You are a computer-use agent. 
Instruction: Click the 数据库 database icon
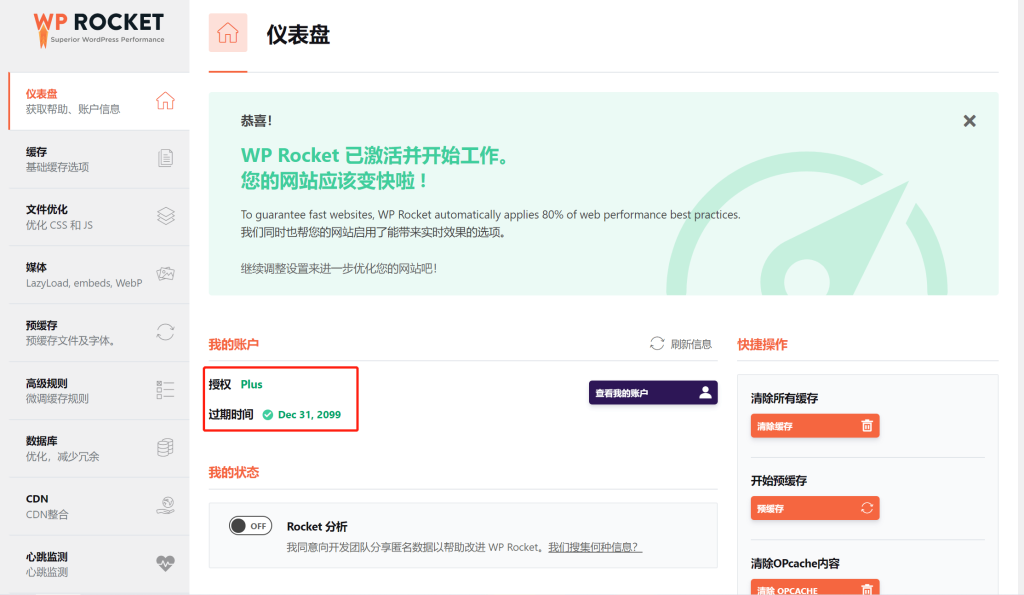166,448
